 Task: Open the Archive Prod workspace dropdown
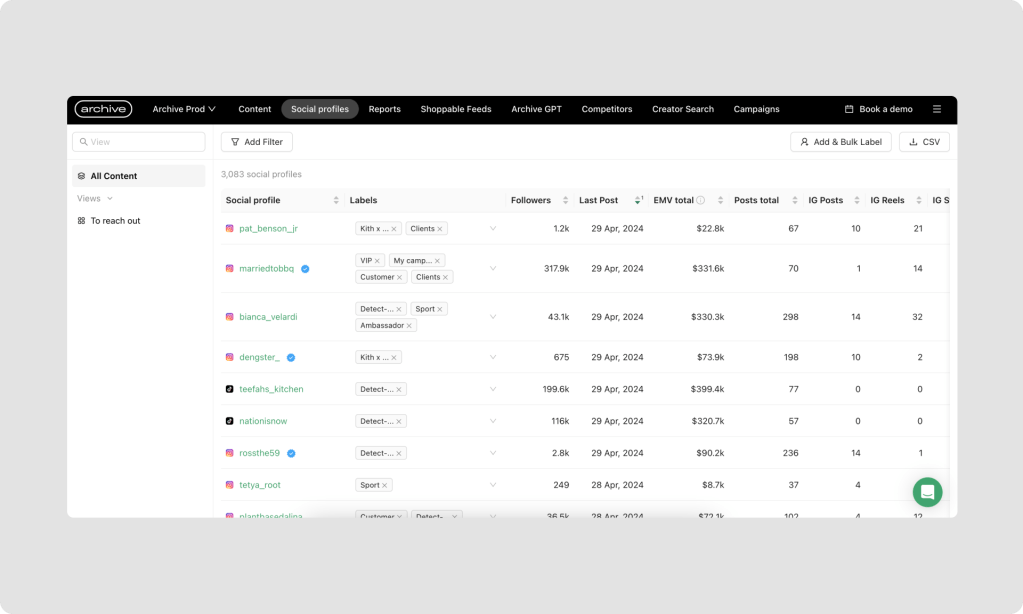click(184, 109)
